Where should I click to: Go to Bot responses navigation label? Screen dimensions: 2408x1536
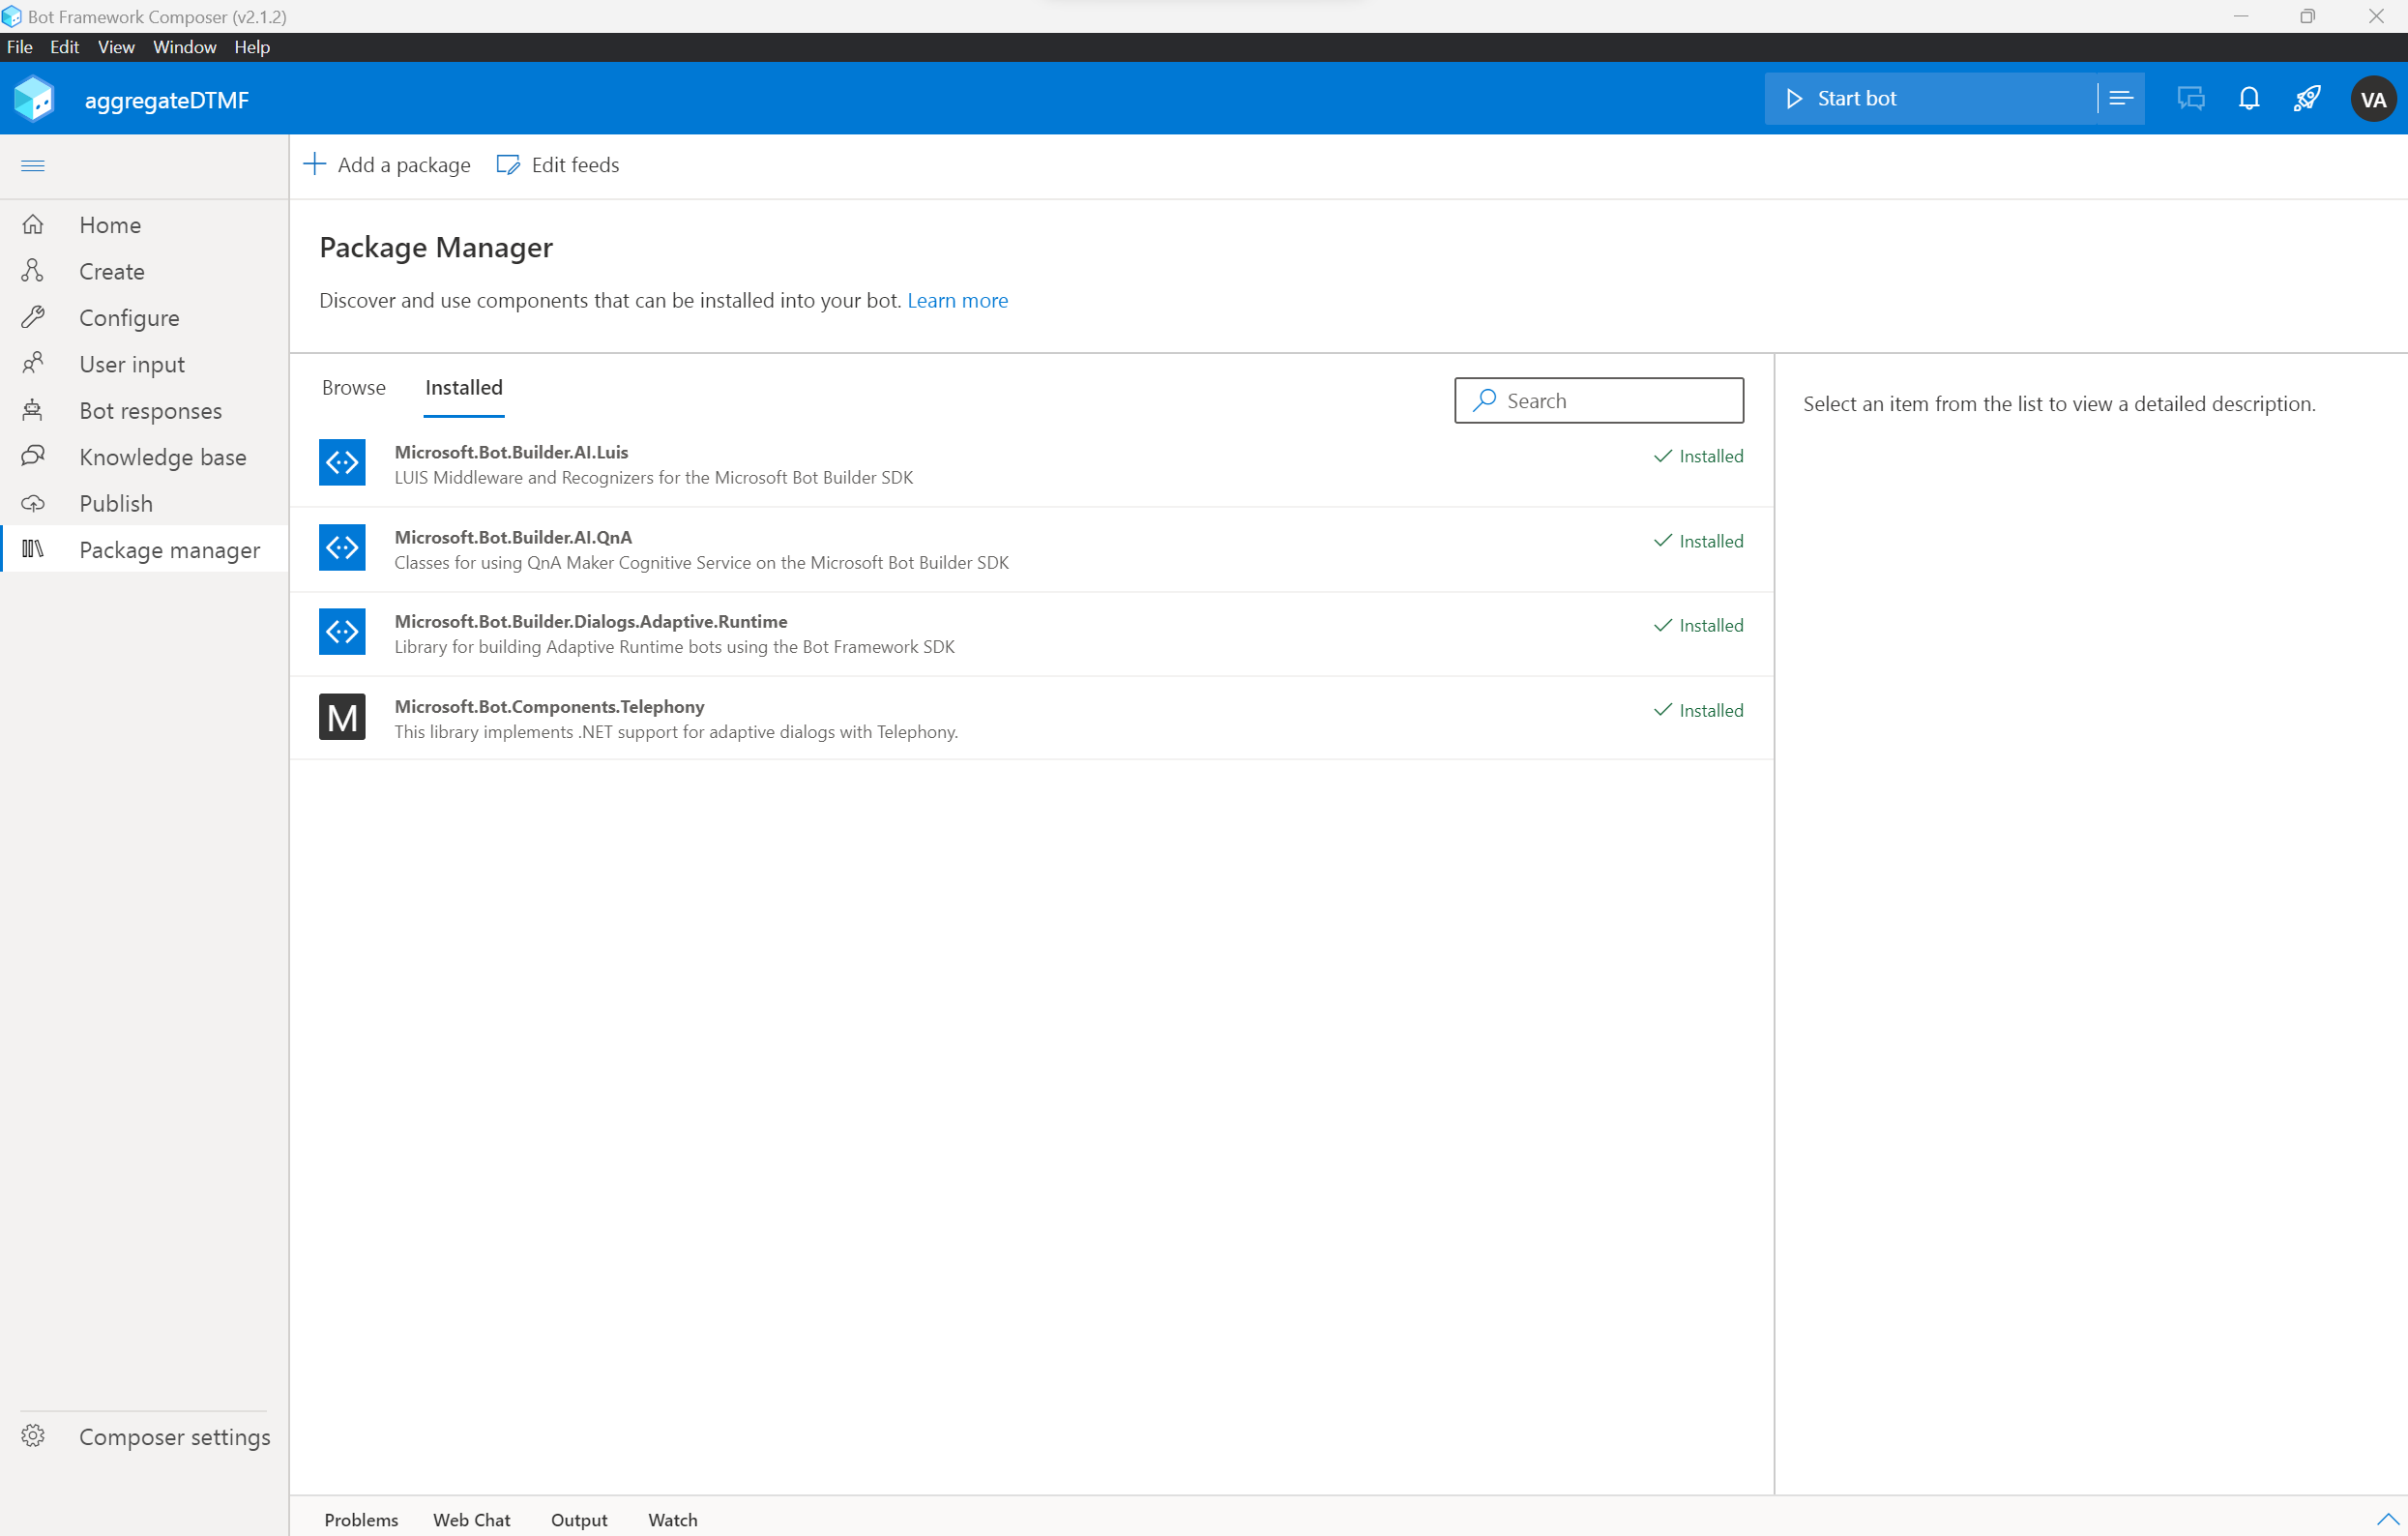[151, 410]
